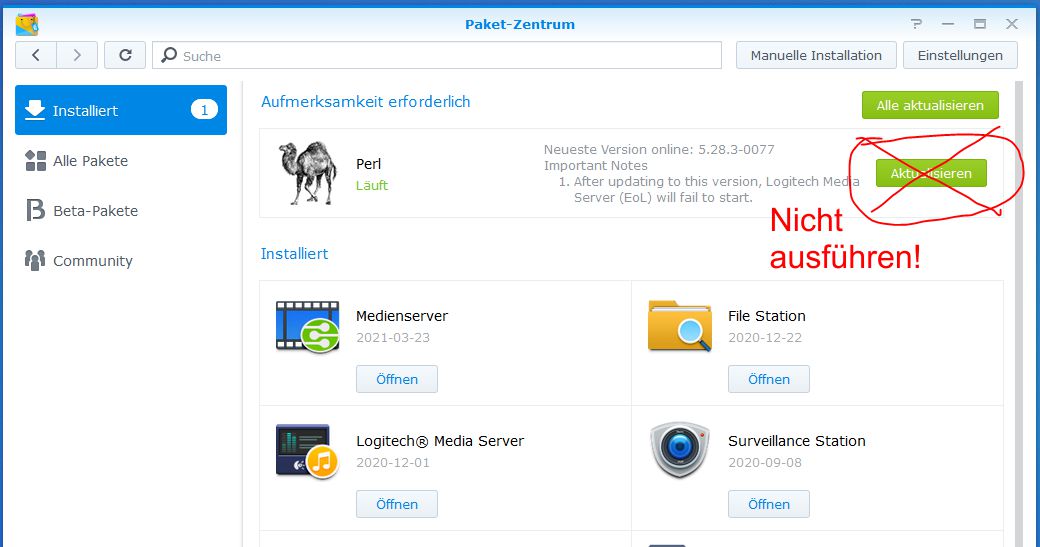This screenshot has width=1040, height=547.
Task: Select the Installiert tab
Action: click(x=121, y=110)
